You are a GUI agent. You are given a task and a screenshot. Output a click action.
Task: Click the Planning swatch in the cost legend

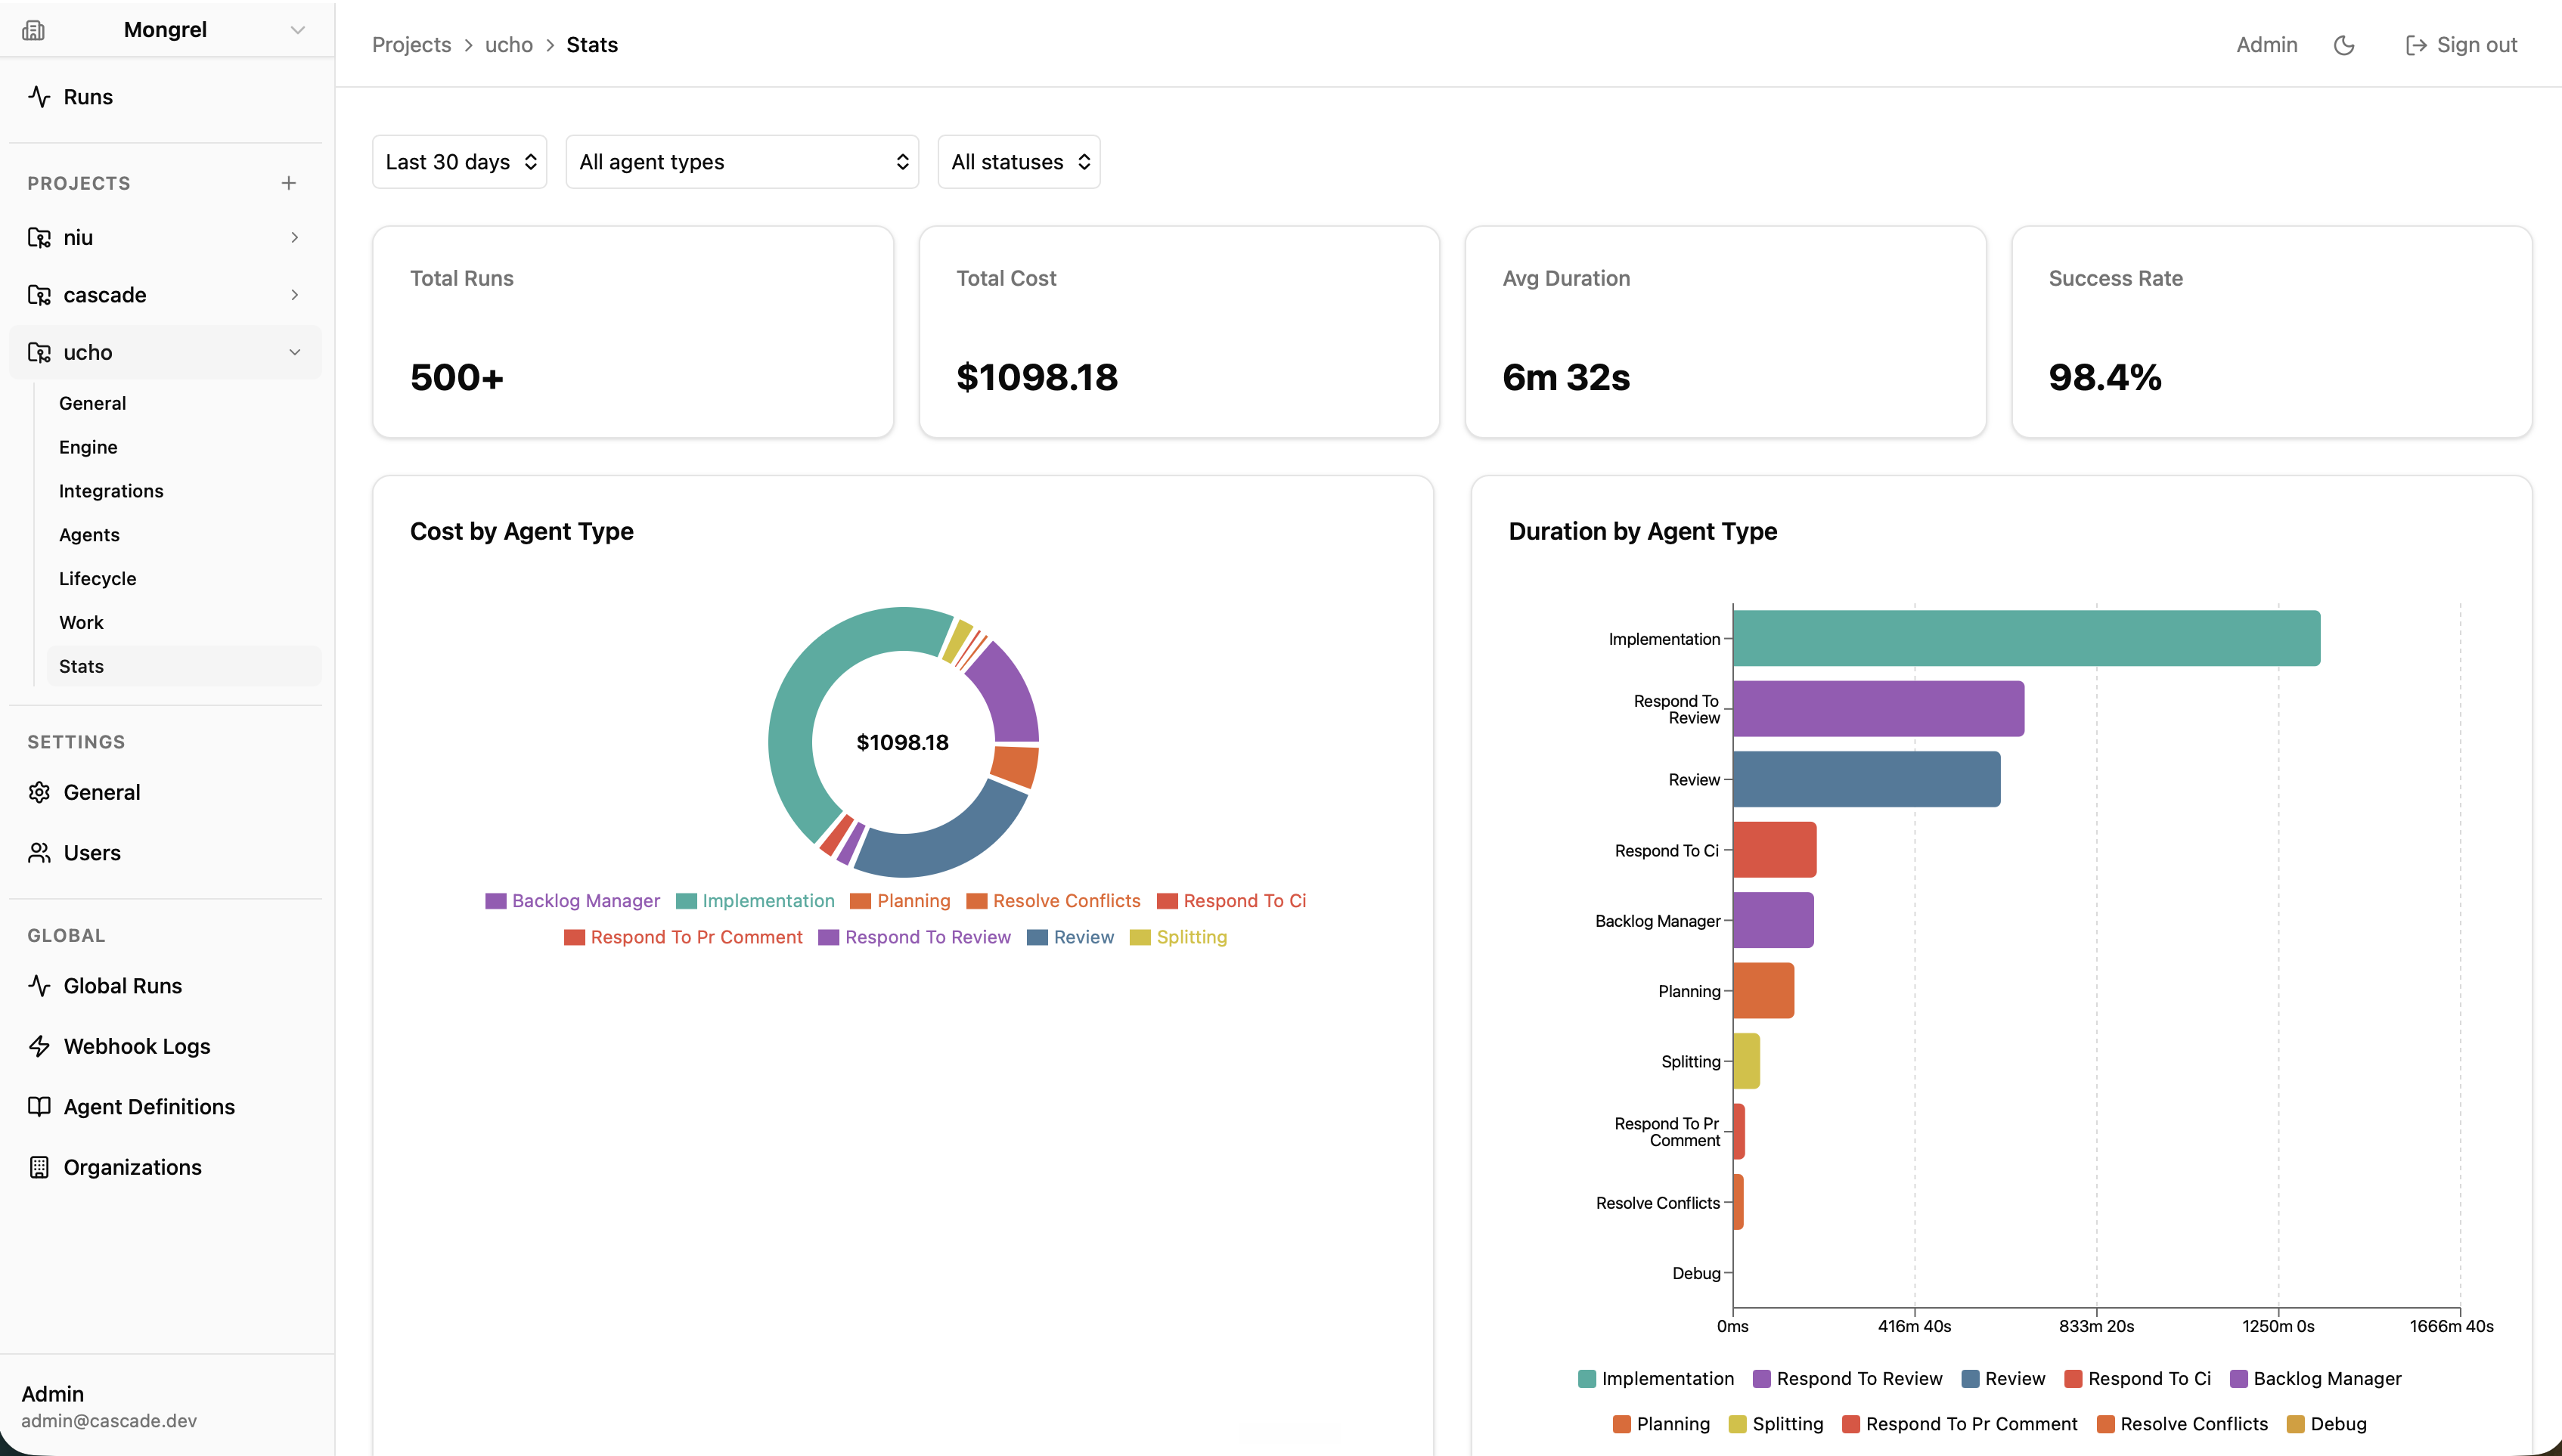pos(860,901)
